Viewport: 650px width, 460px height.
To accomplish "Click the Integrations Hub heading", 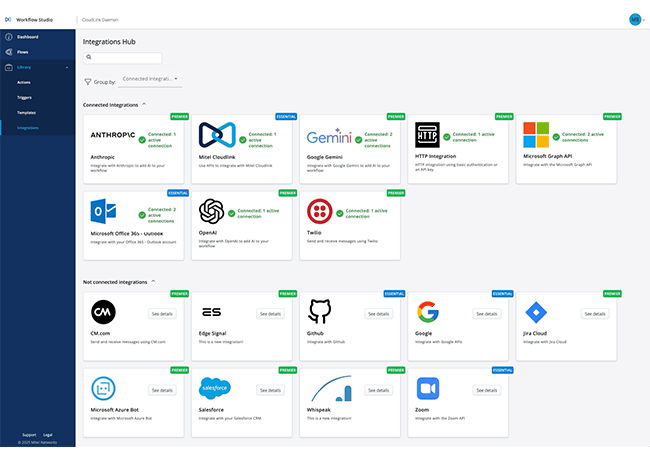I will [109, 42].
